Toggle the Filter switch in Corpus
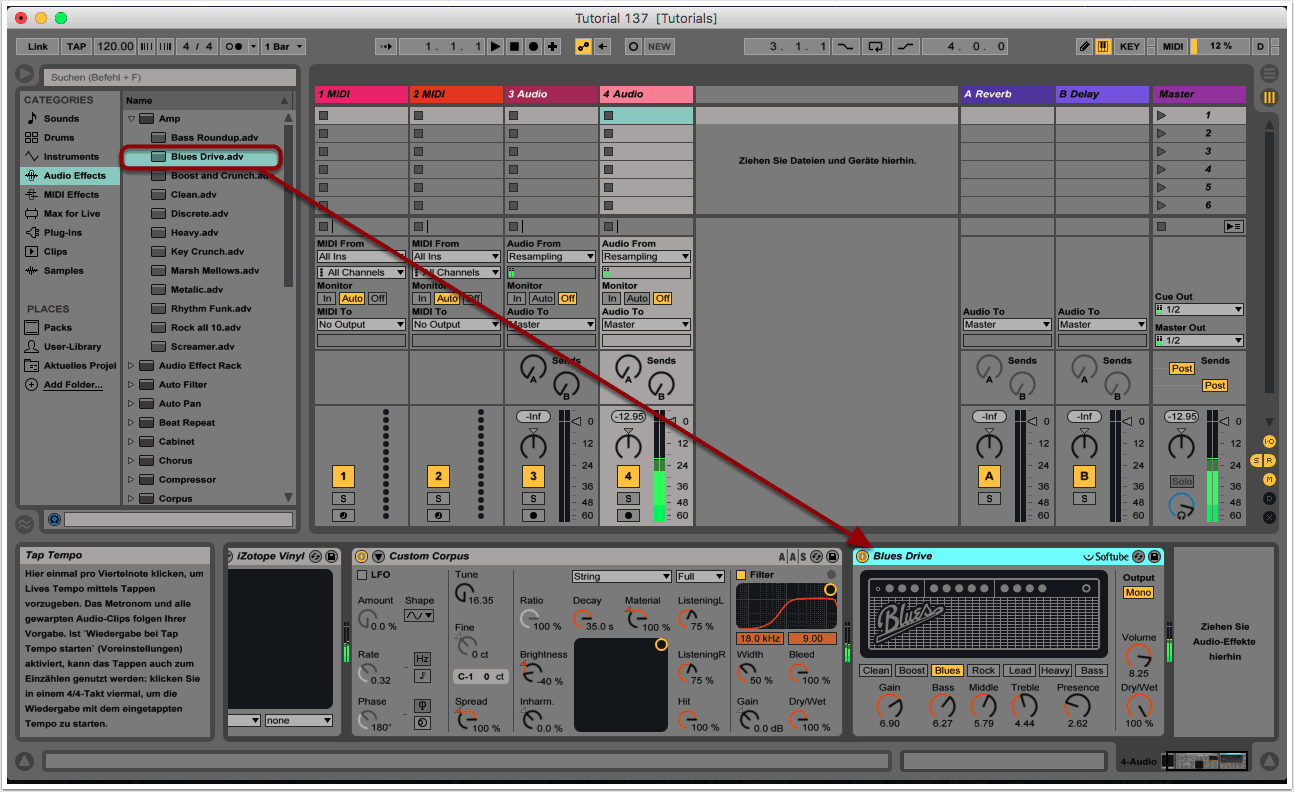This screenshot has height=792, width=1294. point(741,575)
